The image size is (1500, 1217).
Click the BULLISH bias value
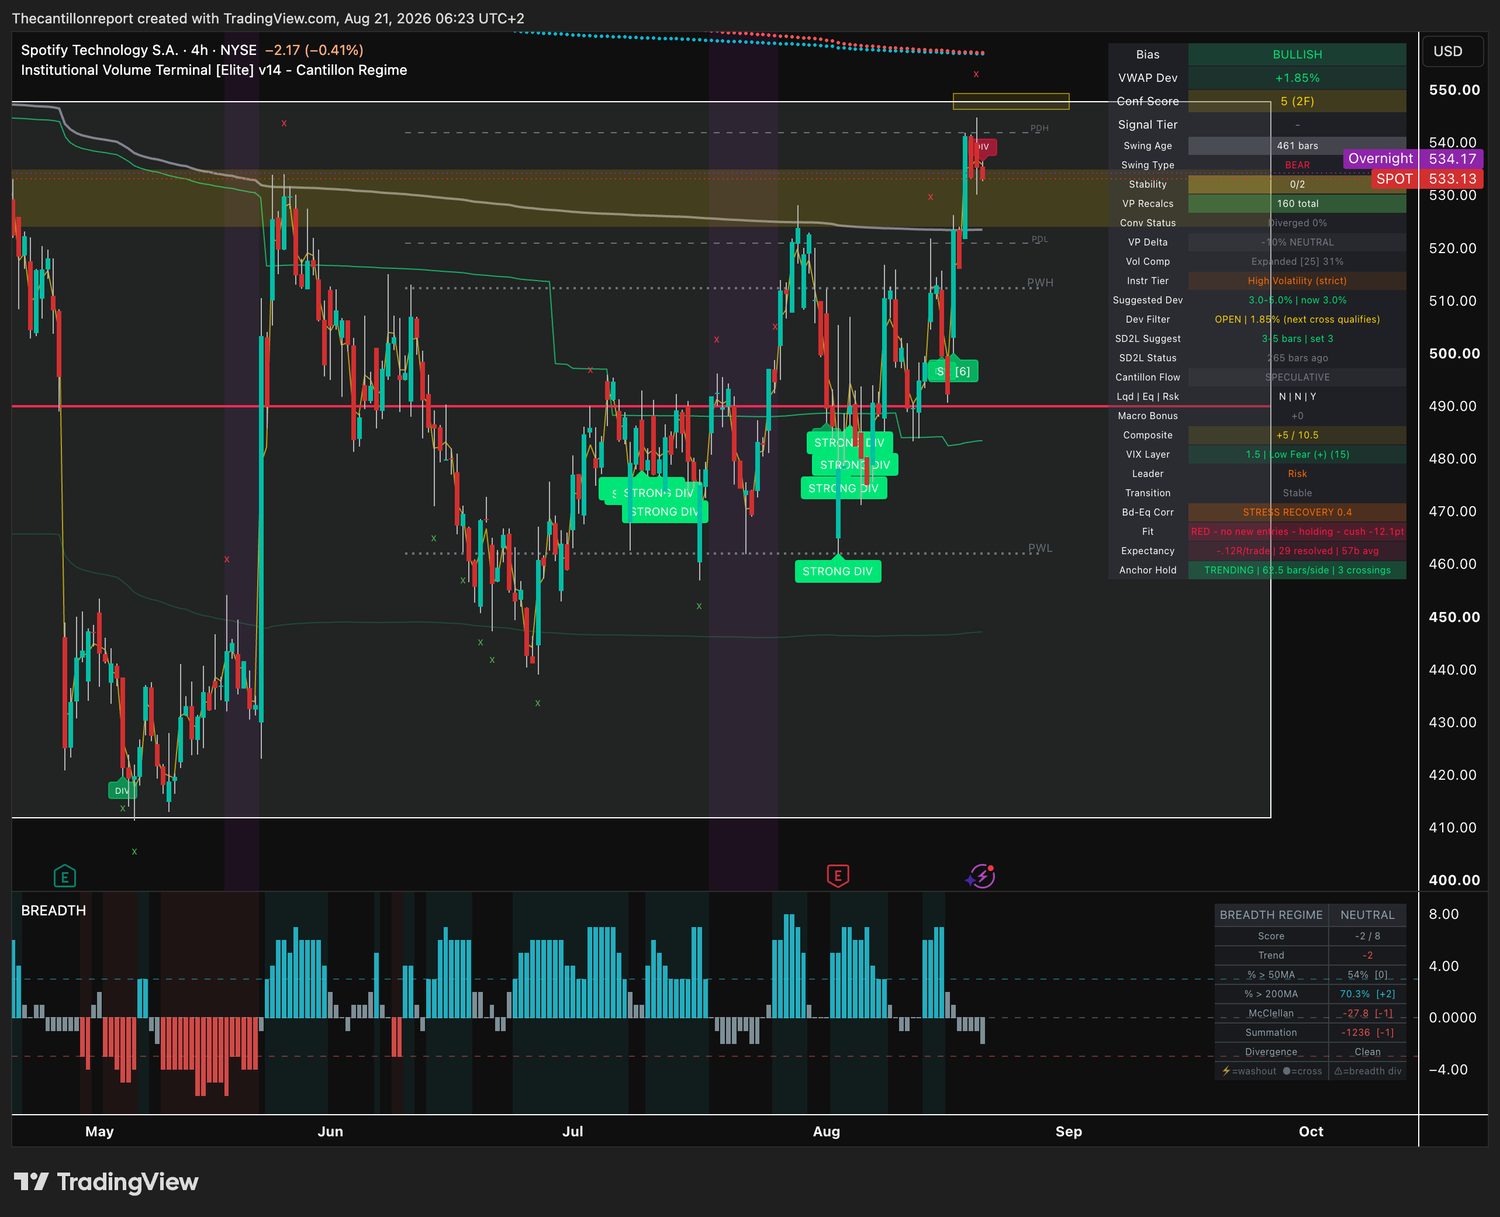(1297, 54)
